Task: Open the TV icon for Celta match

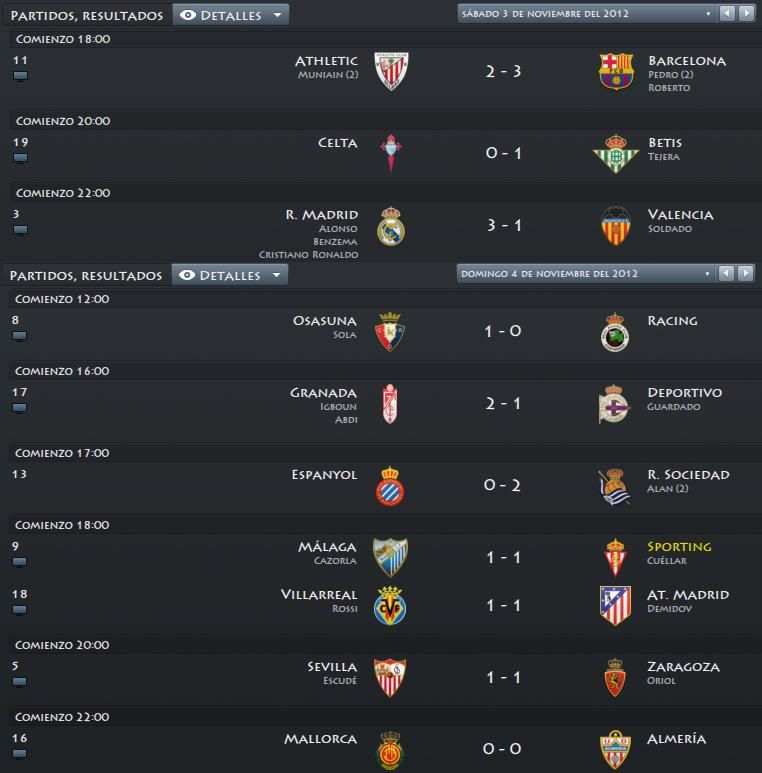Action: pos(20,158)
